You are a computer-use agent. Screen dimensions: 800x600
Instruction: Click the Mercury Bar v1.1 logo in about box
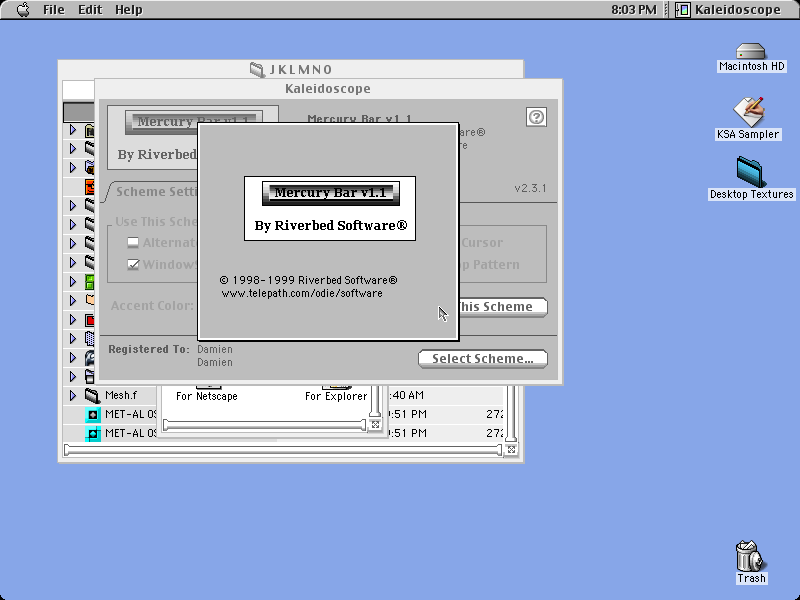click(331, 193)
